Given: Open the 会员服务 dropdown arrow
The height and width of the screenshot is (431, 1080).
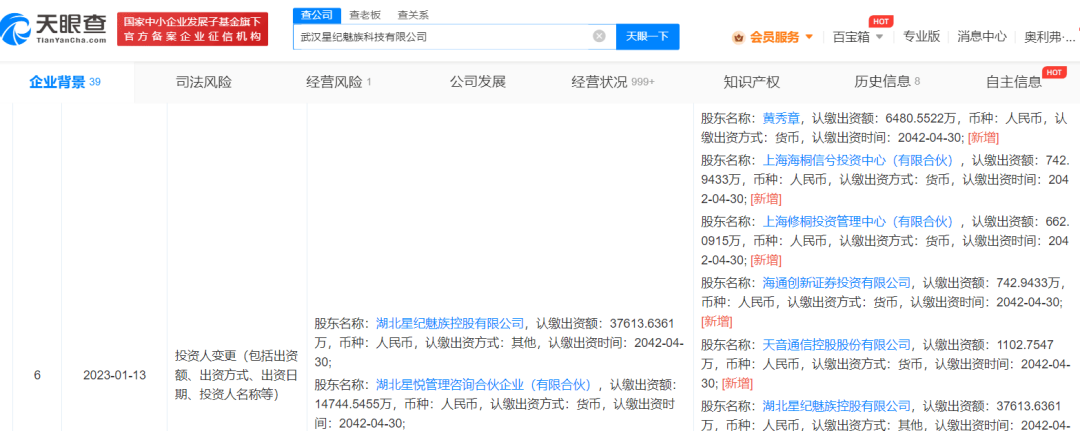Looking at the screenshot, I should click(809, 37).
